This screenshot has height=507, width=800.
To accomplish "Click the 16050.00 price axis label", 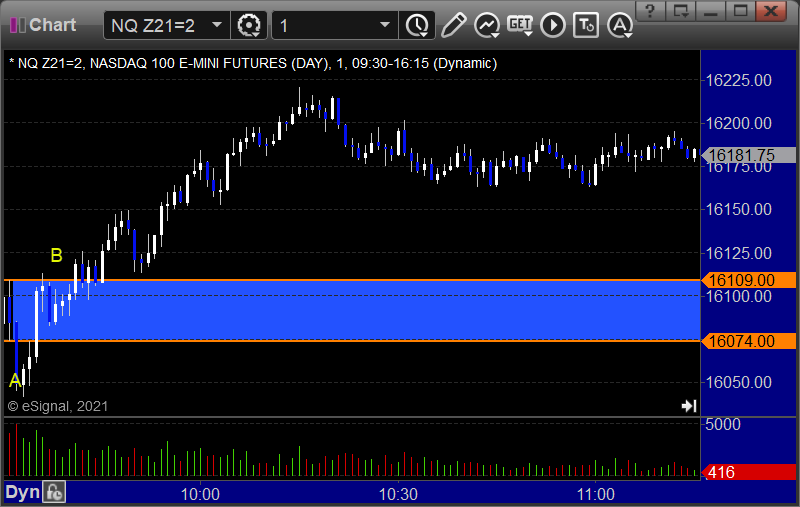I will pos(738,382).
